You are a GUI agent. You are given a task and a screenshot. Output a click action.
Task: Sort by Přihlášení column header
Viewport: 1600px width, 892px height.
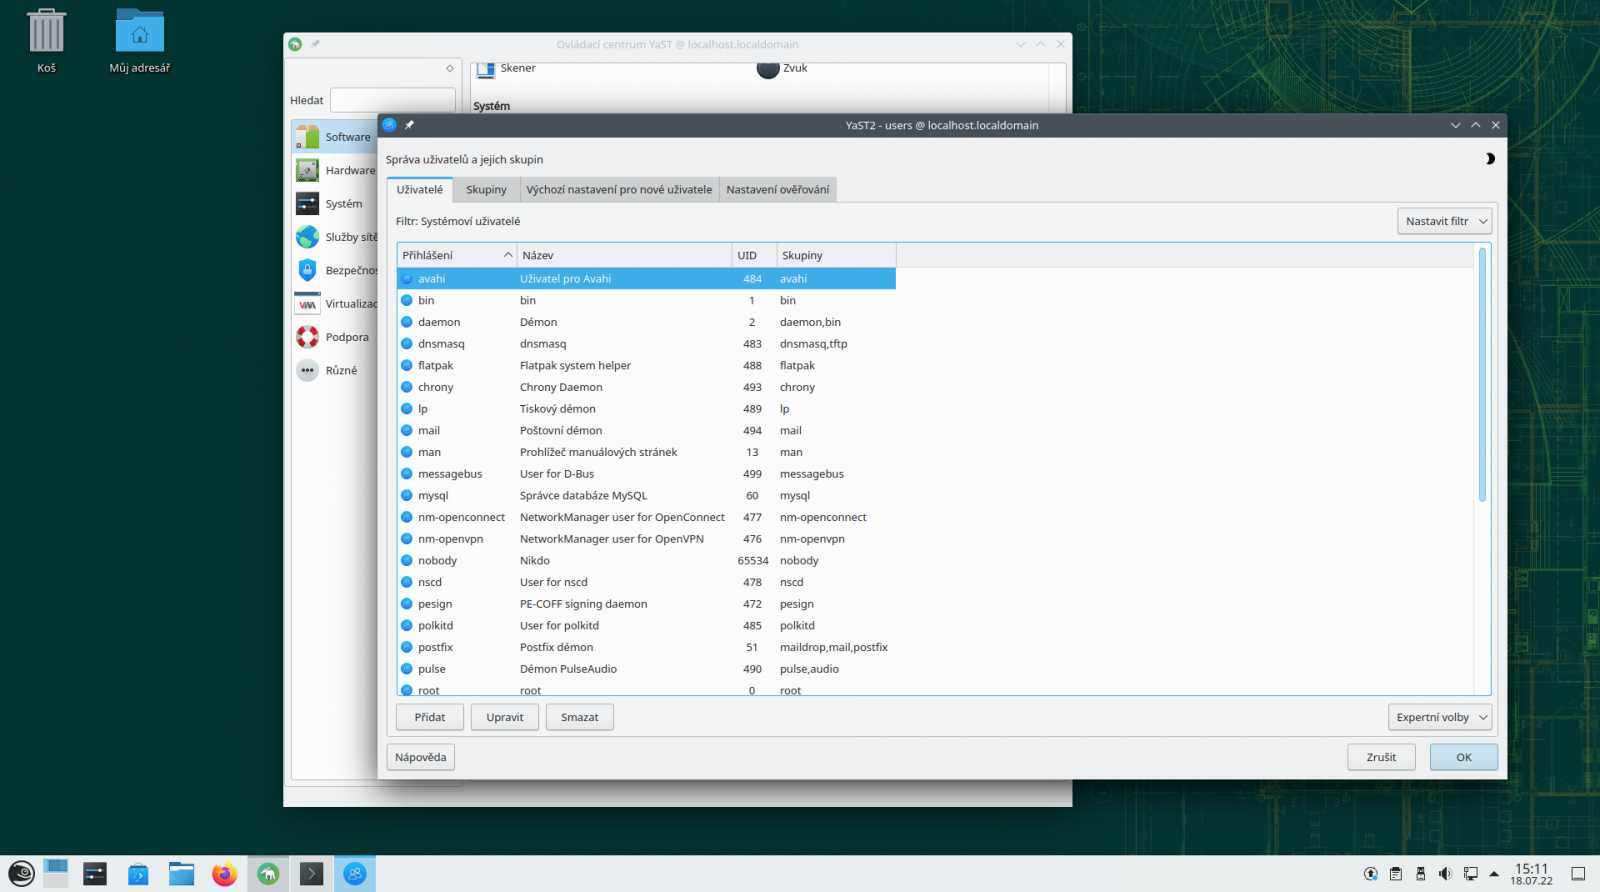pos(456,255)
